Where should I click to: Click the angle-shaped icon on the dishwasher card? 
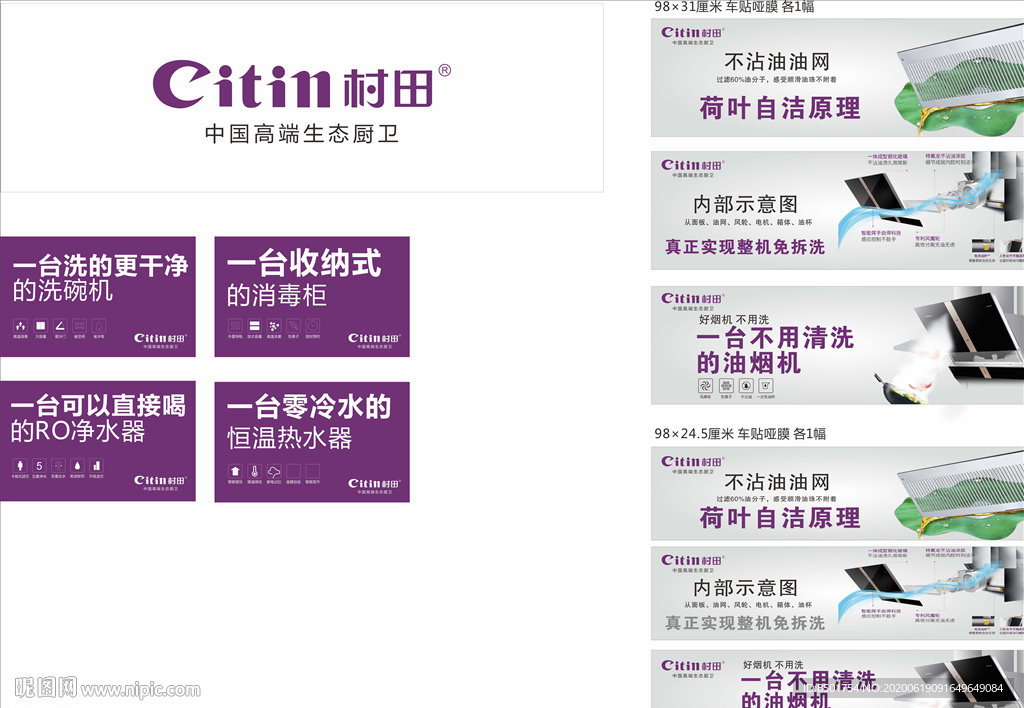60,325
